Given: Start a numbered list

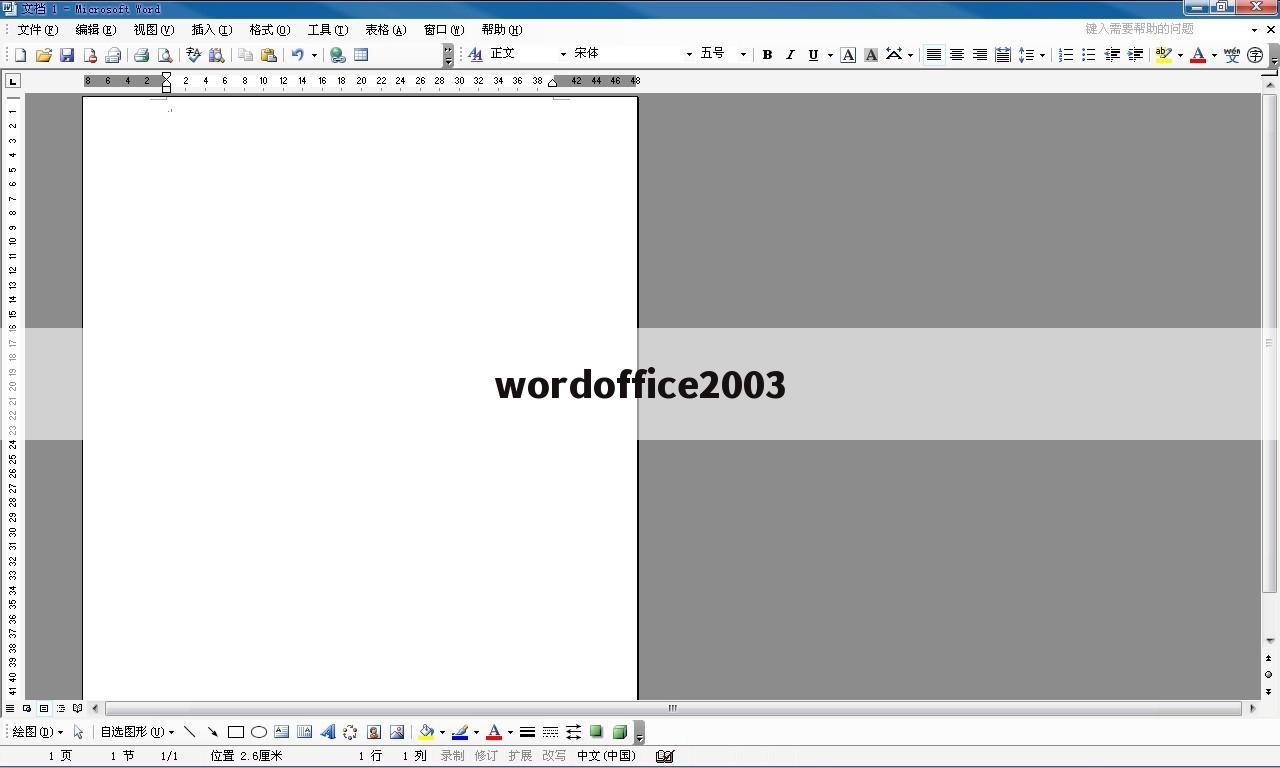Looking at the screenshot, I should (1066, 55).
